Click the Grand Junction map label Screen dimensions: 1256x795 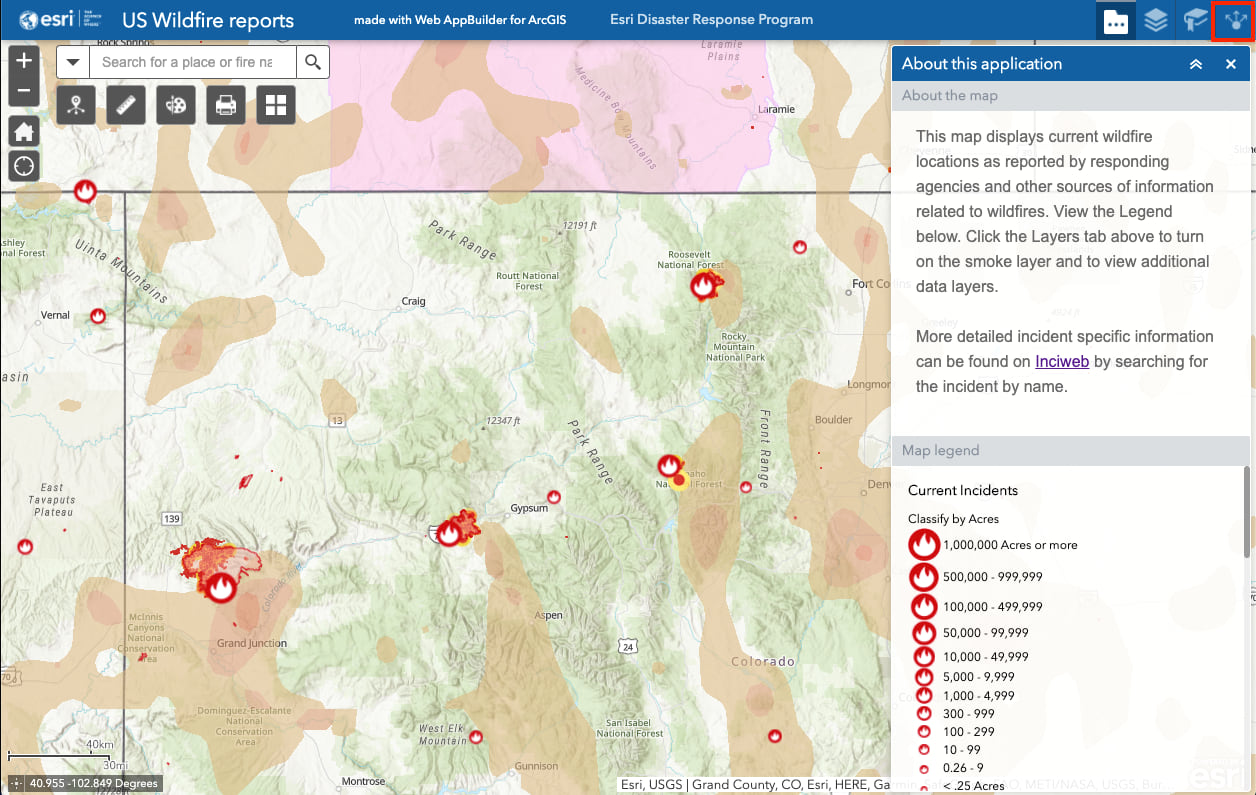pyautogui.click(x=252, y=644)
